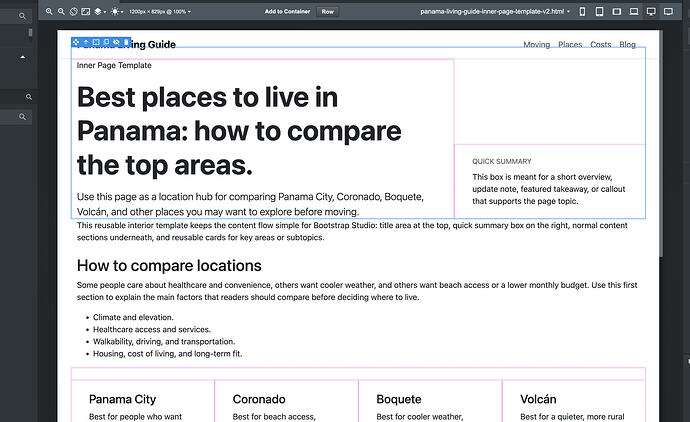Click the Costs nav link

click(x=601, y=44)
